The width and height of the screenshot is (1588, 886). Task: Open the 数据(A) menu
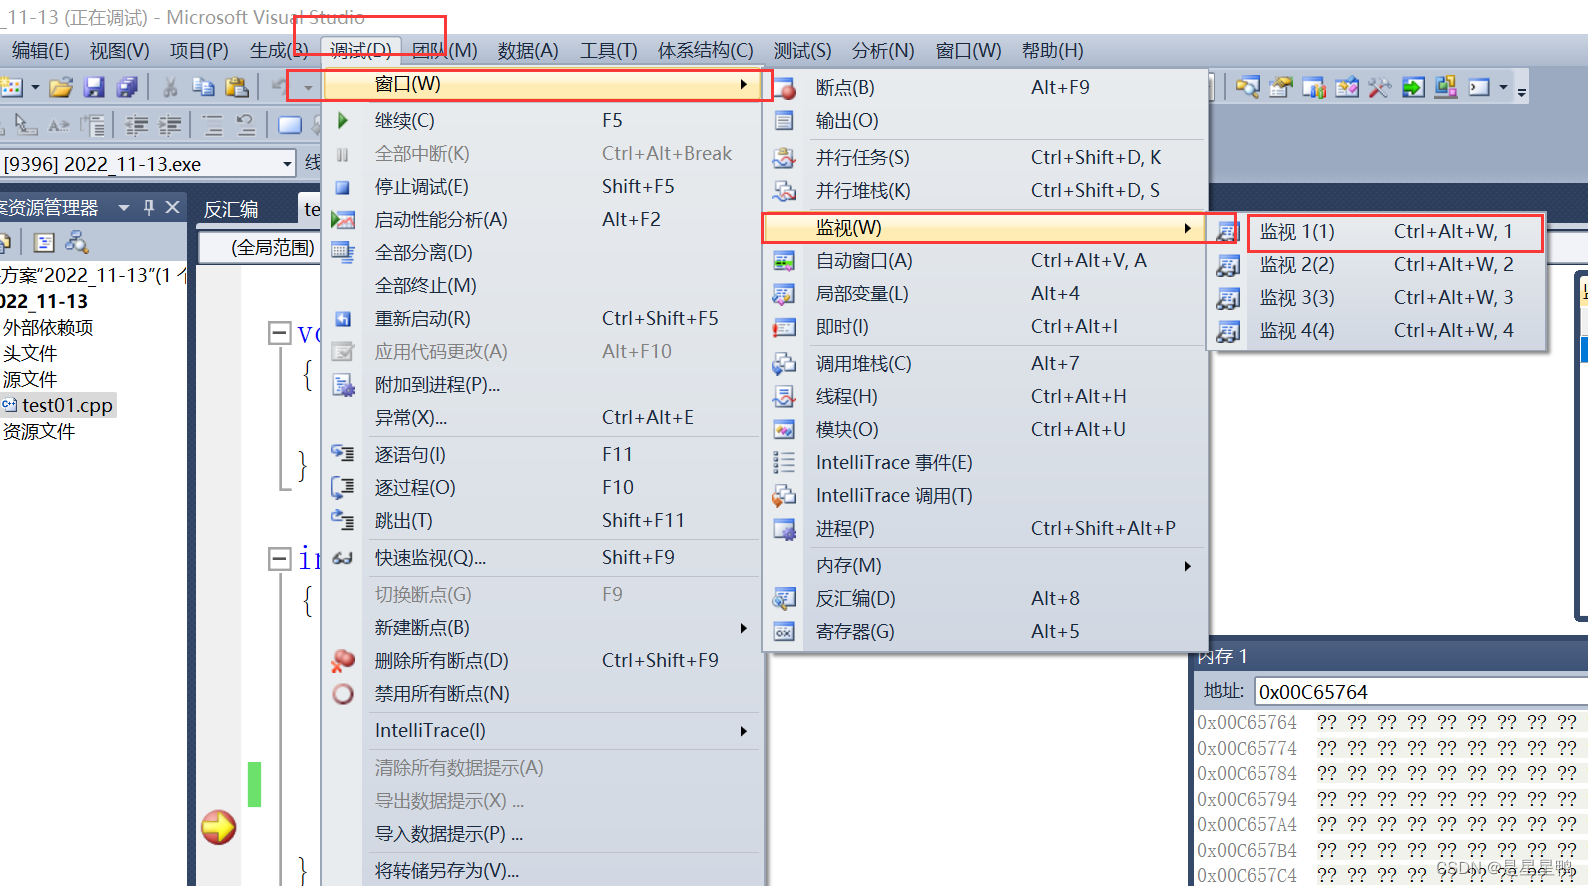click(528, 51)
